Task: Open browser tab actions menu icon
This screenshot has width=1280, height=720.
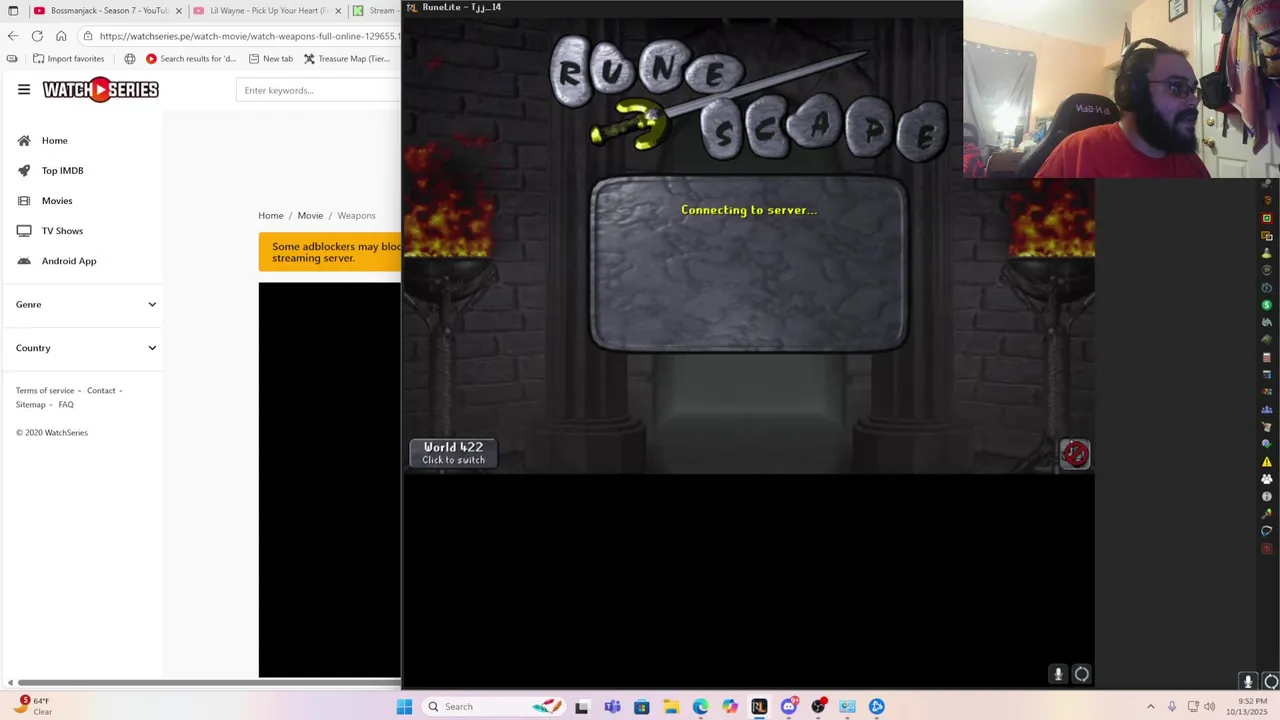Action: [x=13, y=11]
